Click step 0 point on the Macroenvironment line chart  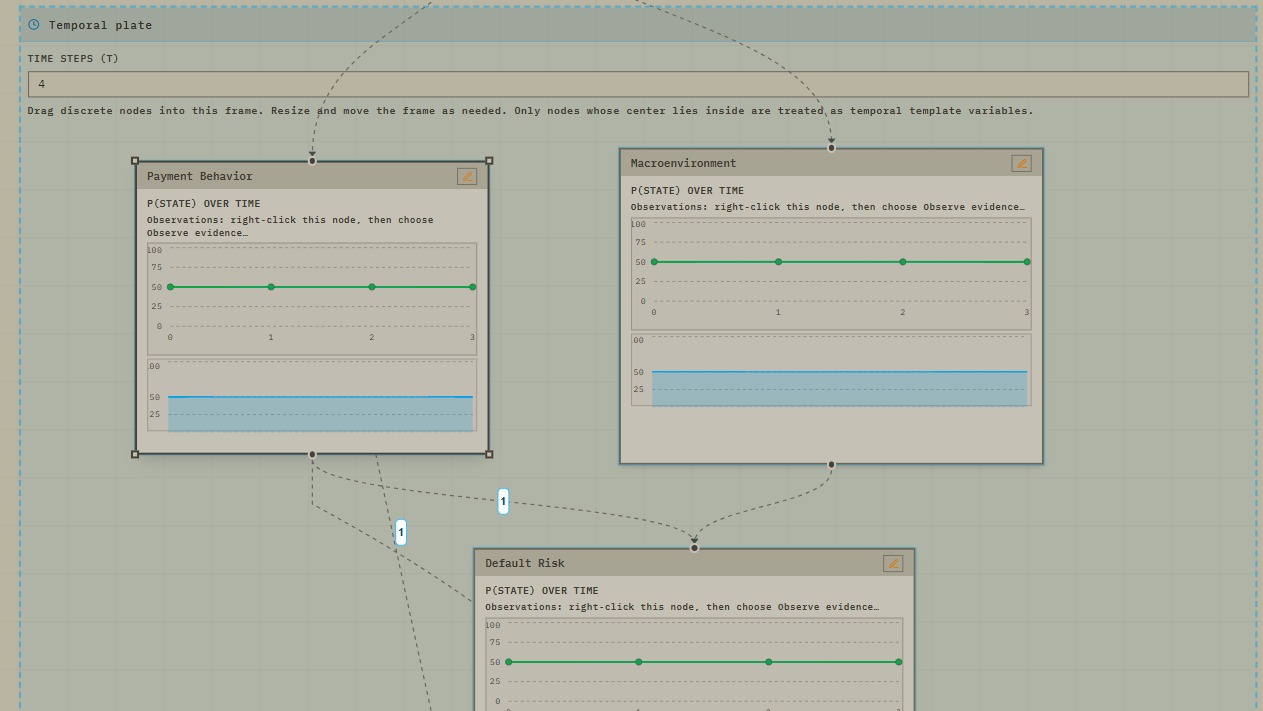(654, 262)
